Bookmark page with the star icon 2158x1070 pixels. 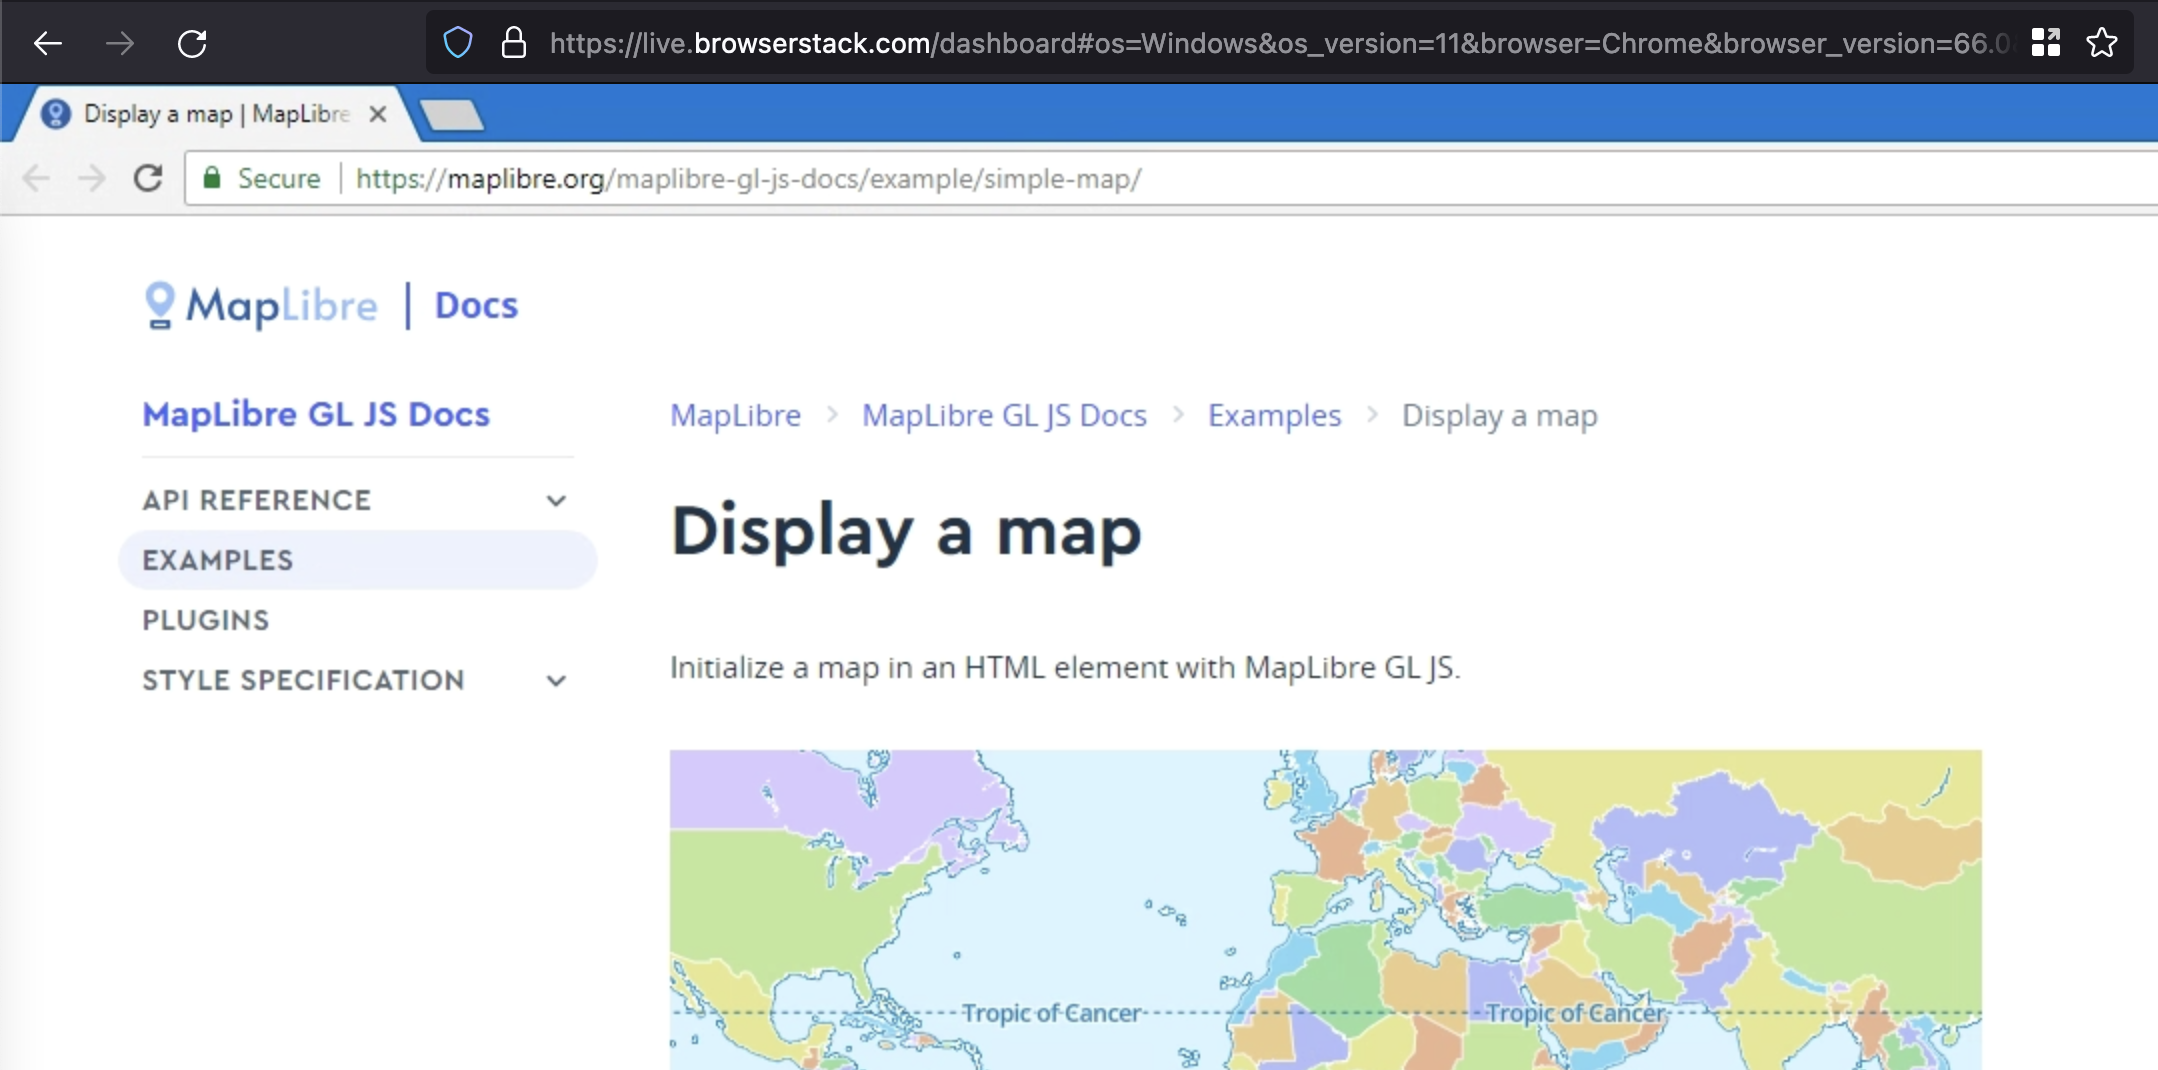coord(2102,42)
